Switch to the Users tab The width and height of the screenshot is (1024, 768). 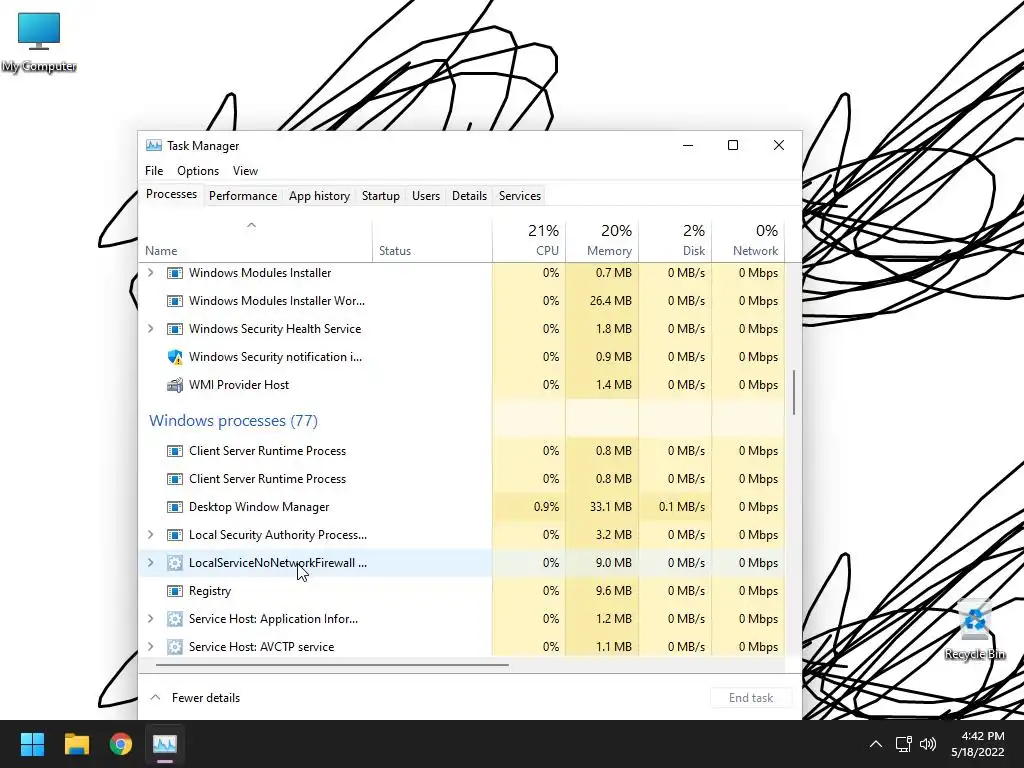pos(426,196)
